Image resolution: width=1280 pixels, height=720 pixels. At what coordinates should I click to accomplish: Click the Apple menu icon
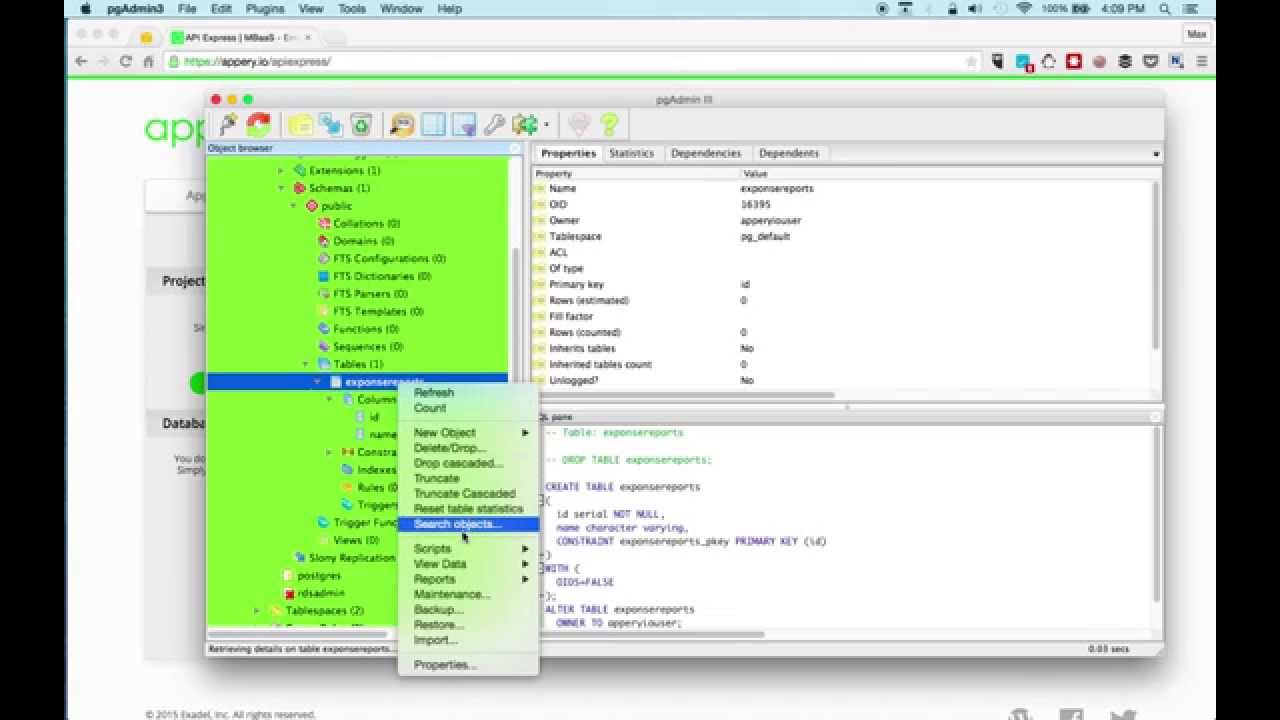[x=85, y=9]
